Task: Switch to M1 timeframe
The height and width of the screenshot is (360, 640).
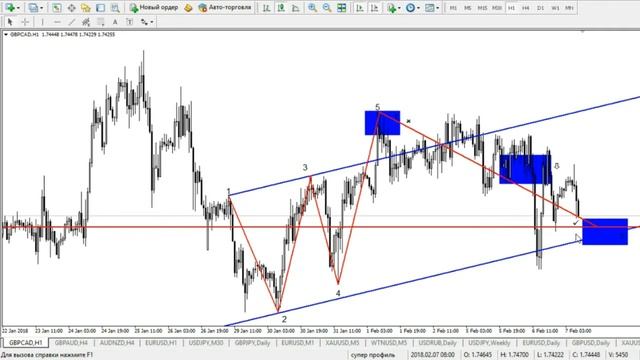Action: tap(453, 8)
